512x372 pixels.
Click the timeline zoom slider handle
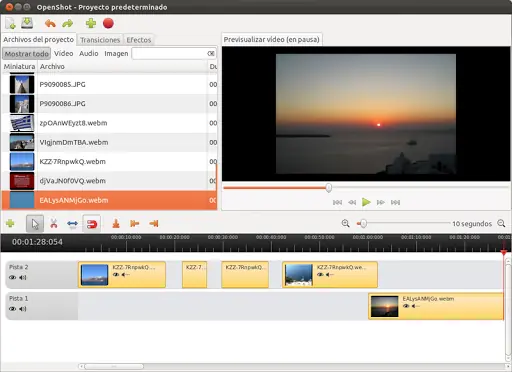coord(363,223)
